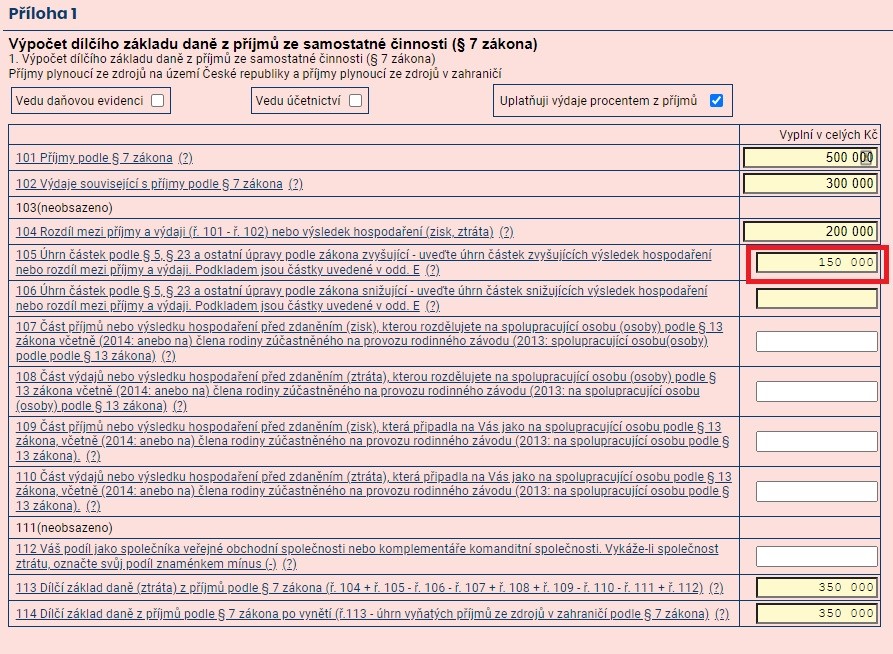Enable the 'Vedu účetnictví' checkbox
This screenshot has height=654, width=893.
355,101
